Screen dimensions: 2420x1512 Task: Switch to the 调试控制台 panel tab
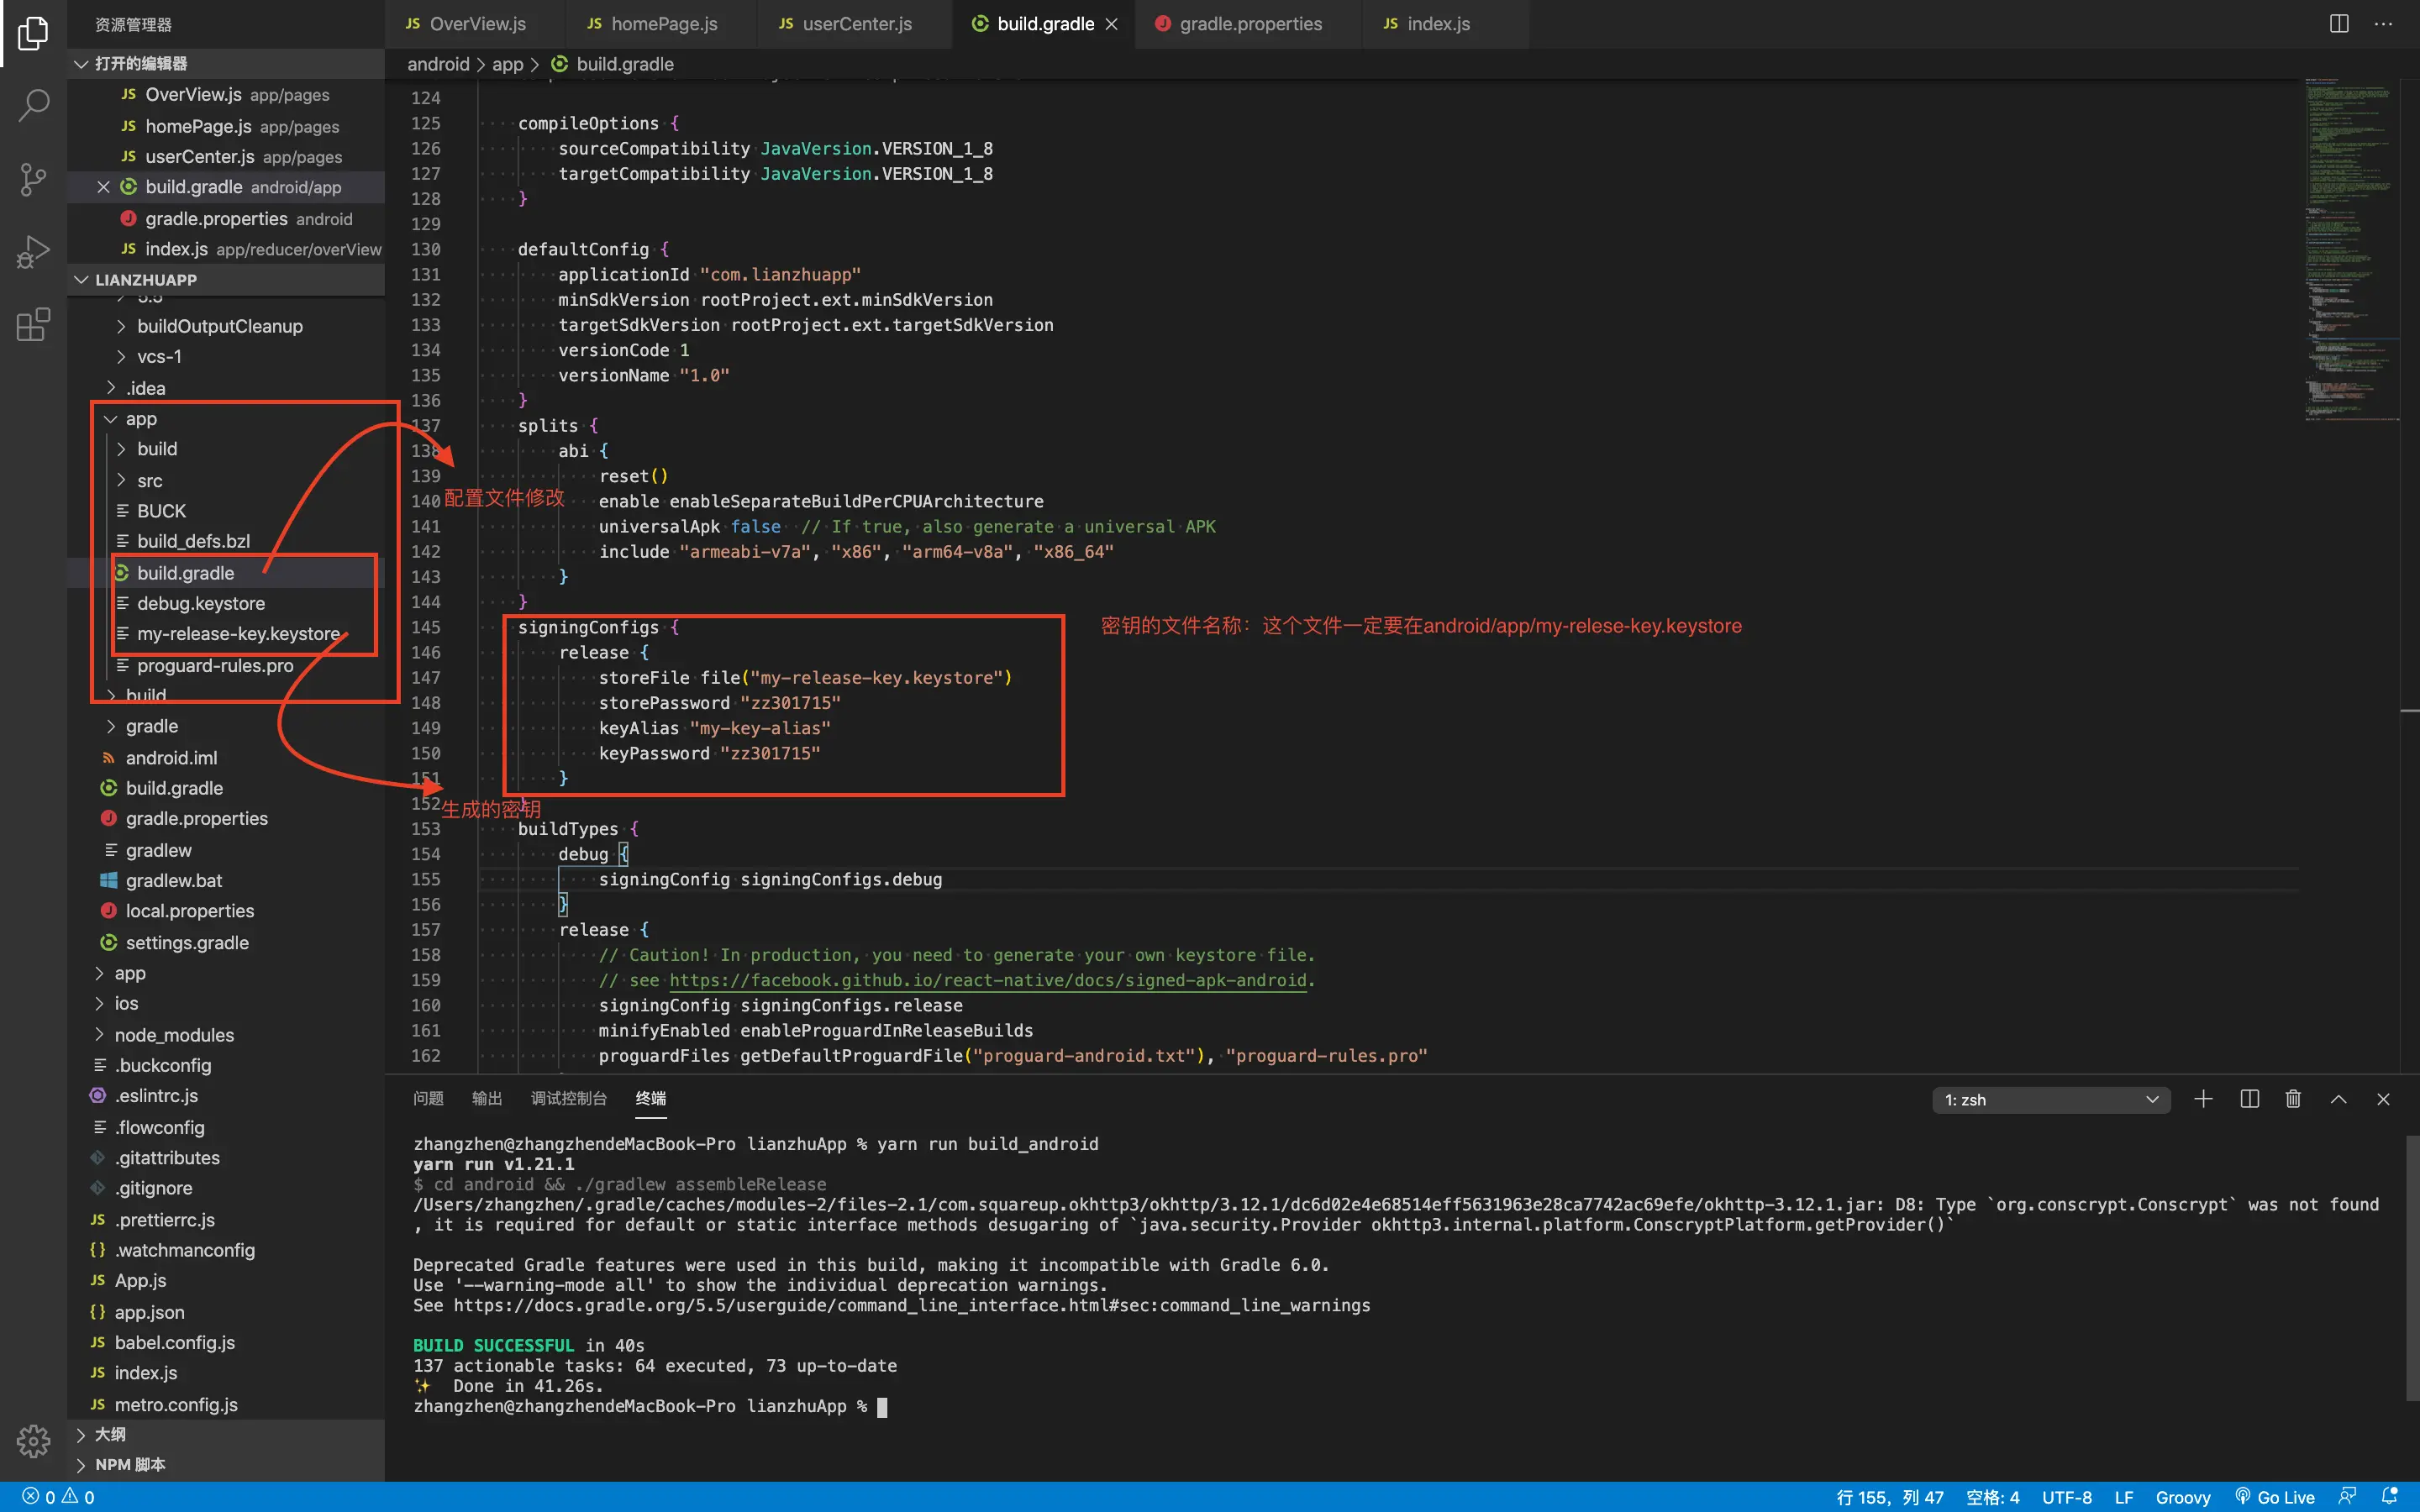[568, 1098]
